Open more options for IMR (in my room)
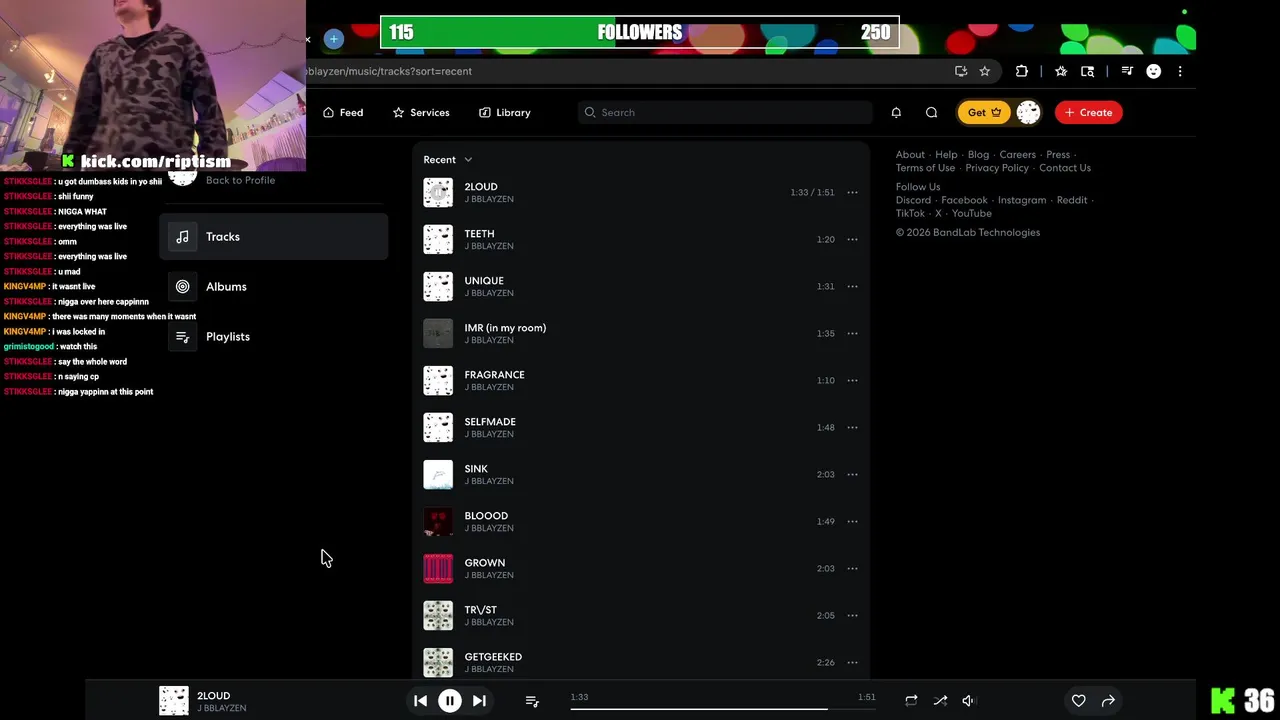 pos(852,333)
